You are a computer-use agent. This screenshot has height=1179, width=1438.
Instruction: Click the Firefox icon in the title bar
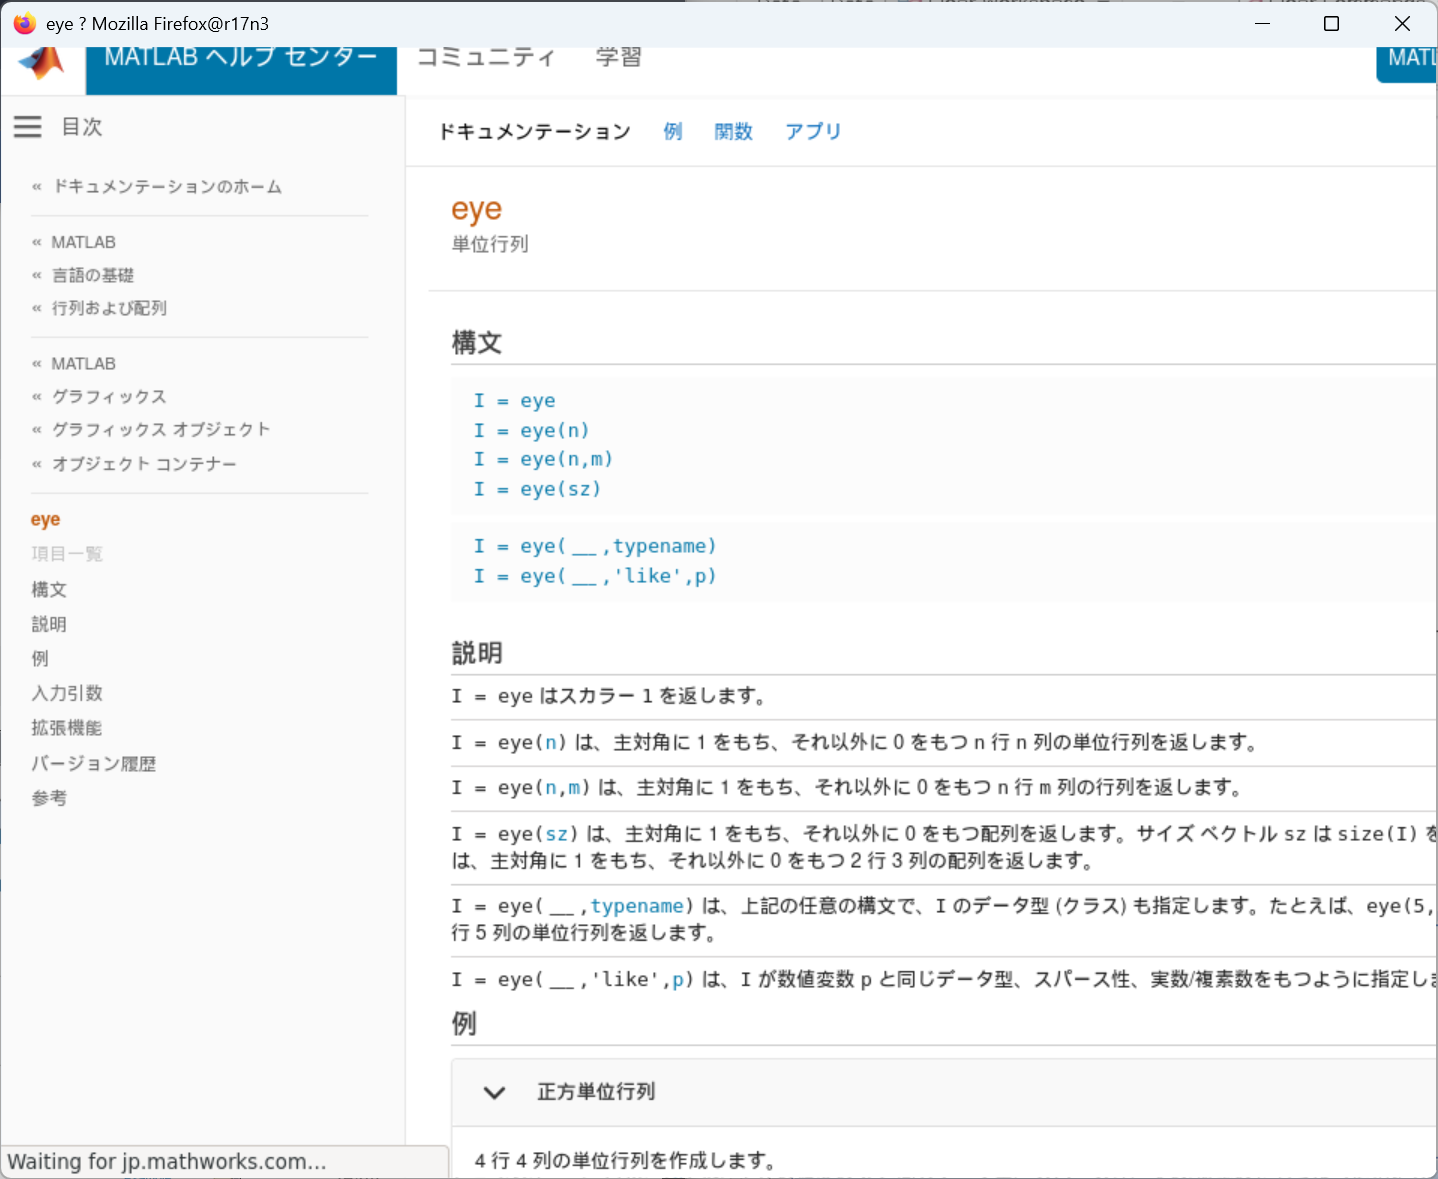click(x=24, y=23)
